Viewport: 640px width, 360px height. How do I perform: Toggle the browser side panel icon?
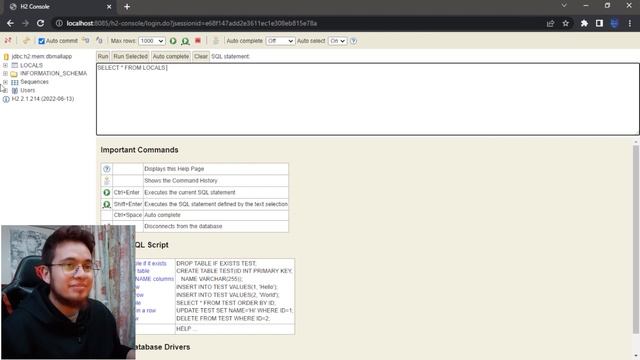point(599,23)
